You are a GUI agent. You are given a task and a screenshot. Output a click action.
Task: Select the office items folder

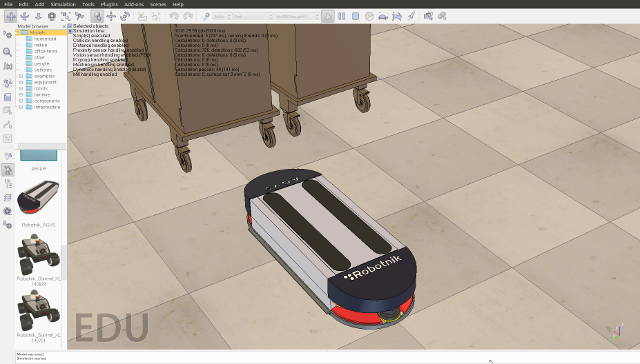click(x=45, y=51)
